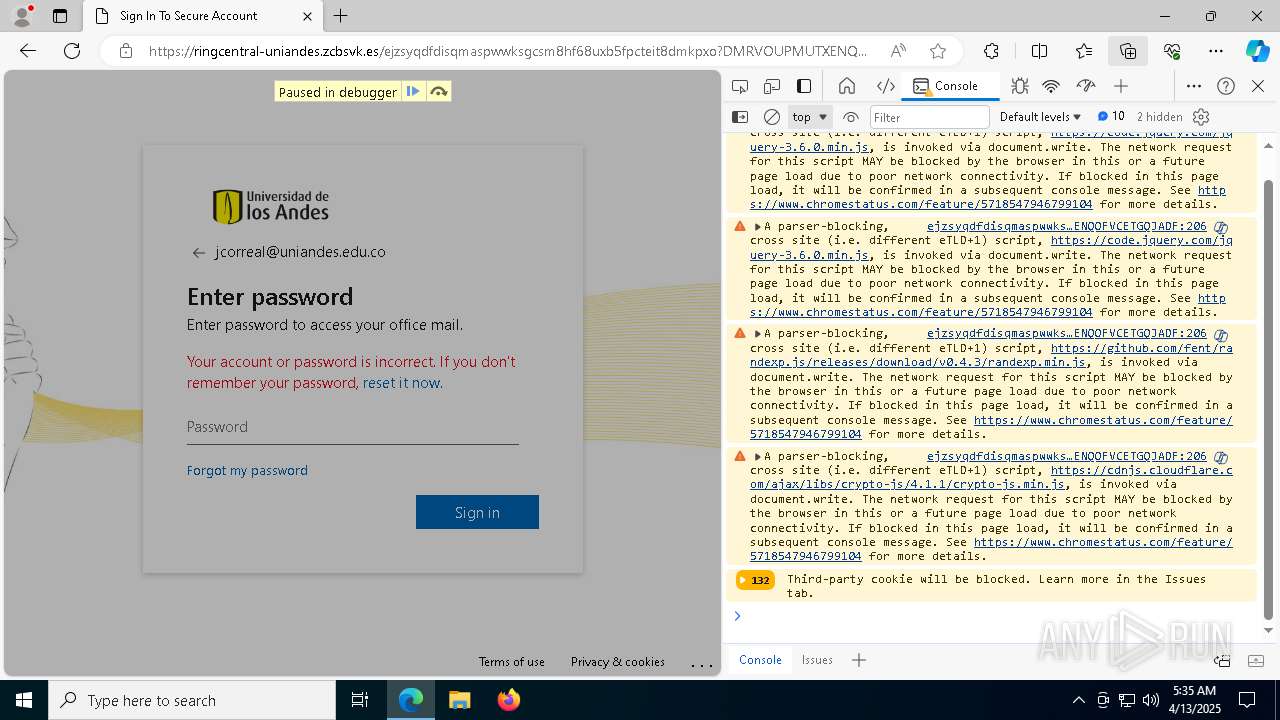This screenshot has height=720, width=1280.
Task: Open the Copilot sidebar
Action: [x=1257, y=51]
